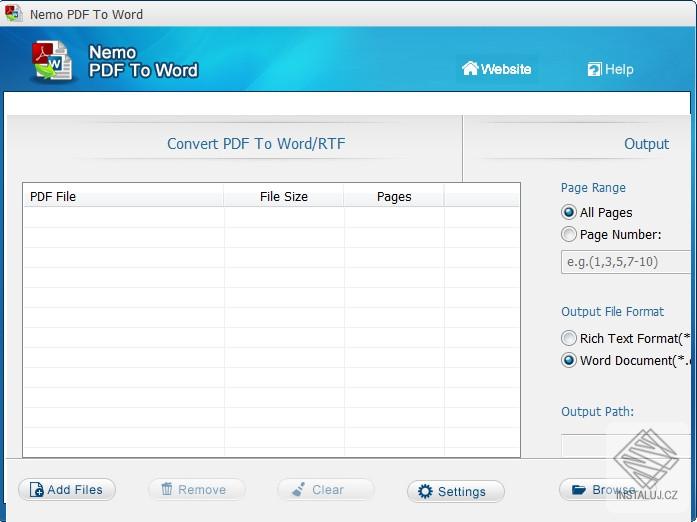Image resolution: width=697 pixels, height=522 pixels.
Task: Open the Settings button with gear icon
Action: (456, 491)
